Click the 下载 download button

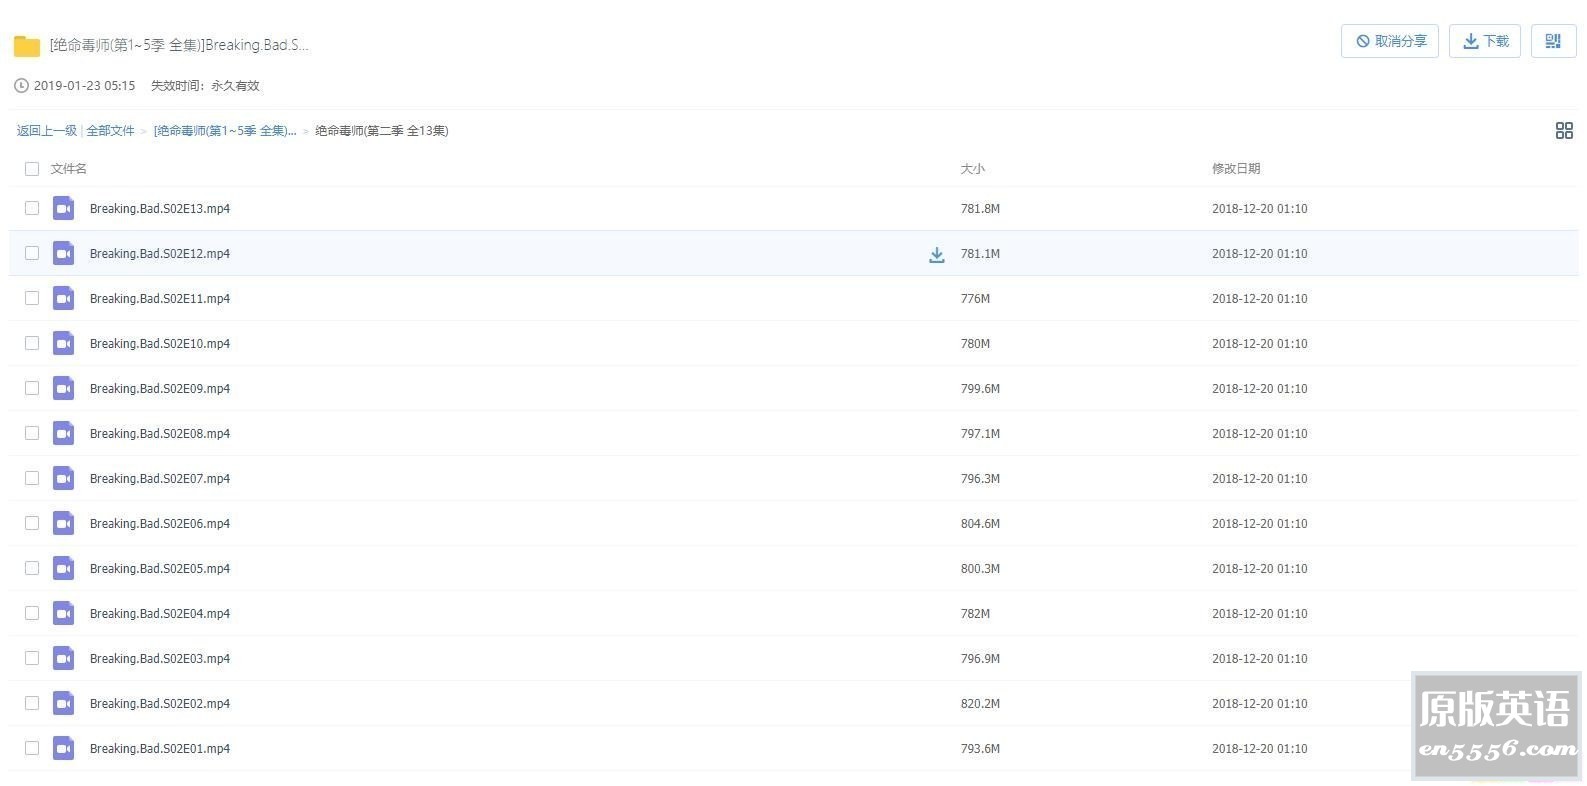(1485, 41)
